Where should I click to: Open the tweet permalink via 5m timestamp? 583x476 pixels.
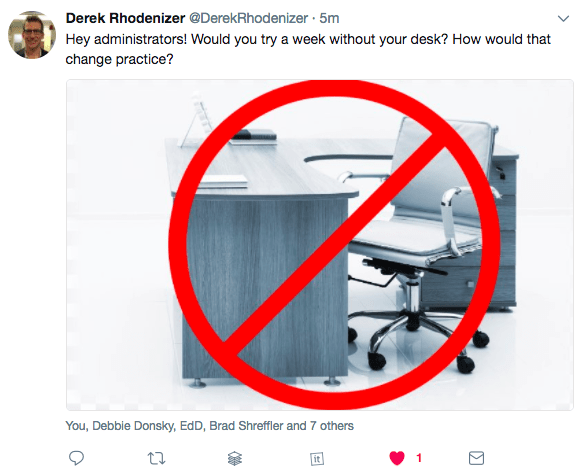(x=329, y=18)
